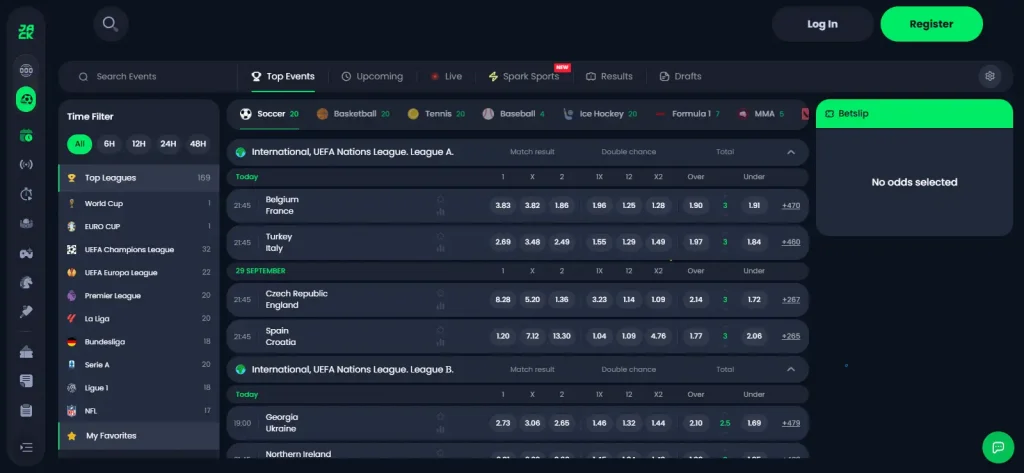Click the Betslip header icon
Viewport: 1024px width, 473px height.
click(829, 114)
